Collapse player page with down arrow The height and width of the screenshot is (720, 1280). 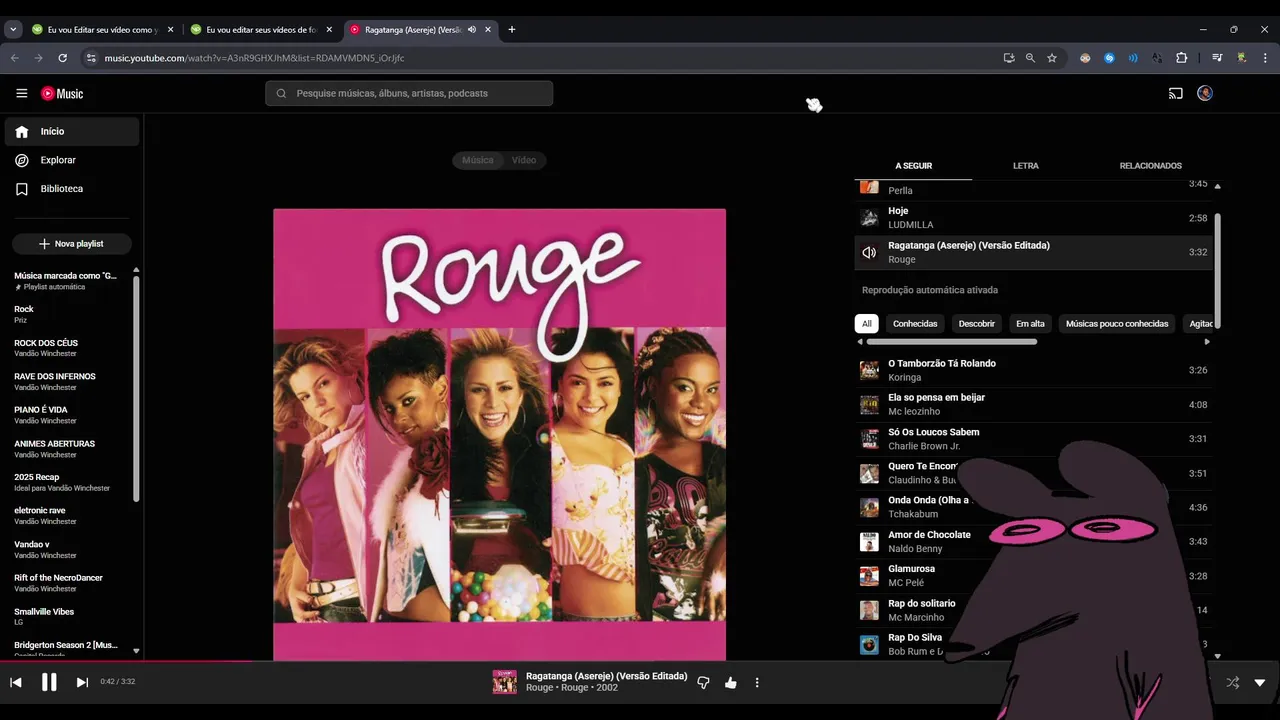point(1260,683)
